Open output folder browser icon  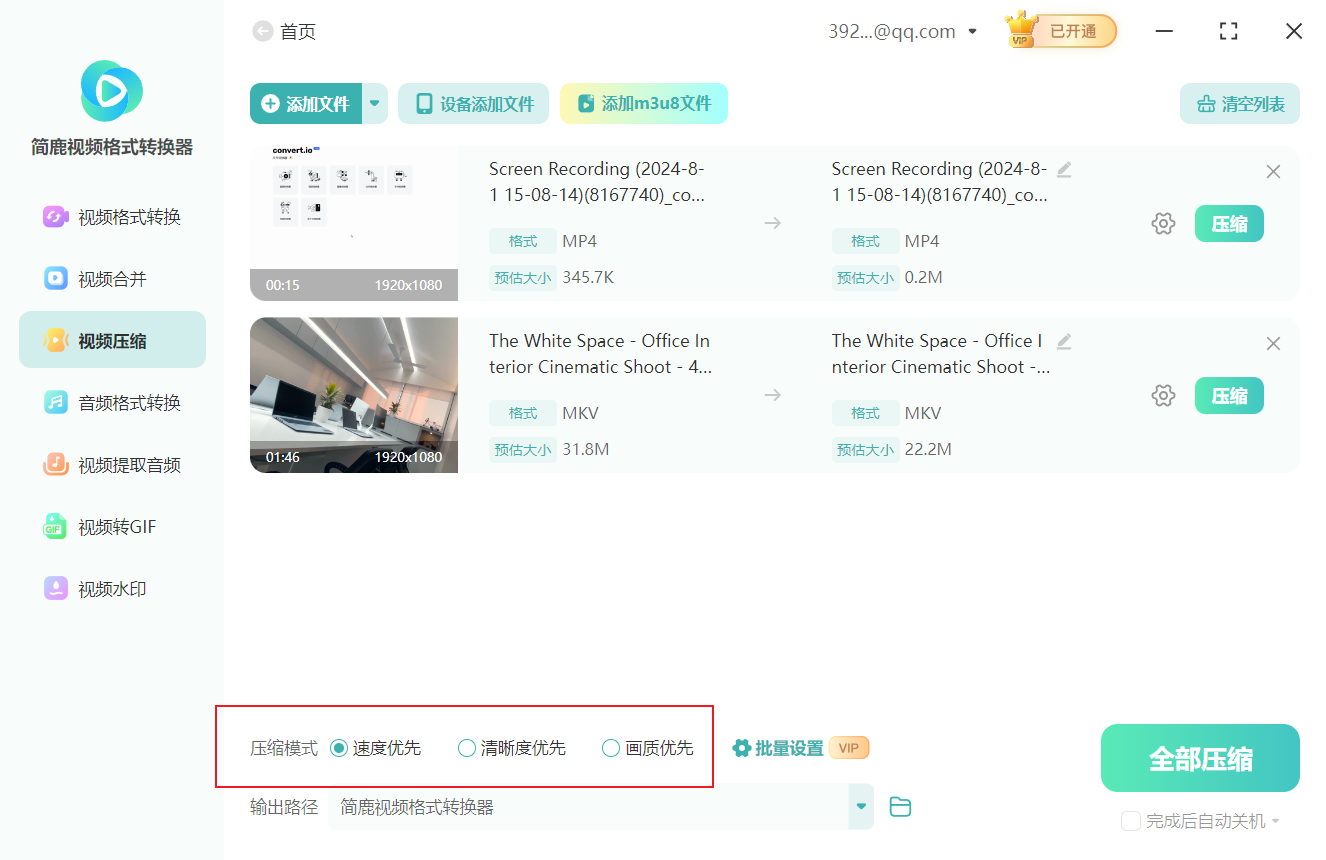coord(899,806)
